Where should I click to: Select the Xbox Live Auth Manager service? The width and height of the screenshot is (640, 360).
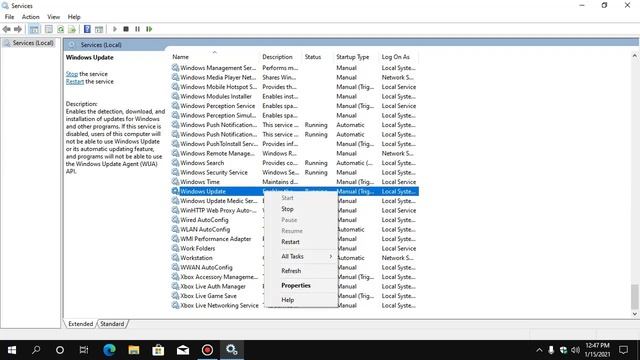tap(218, 287)
